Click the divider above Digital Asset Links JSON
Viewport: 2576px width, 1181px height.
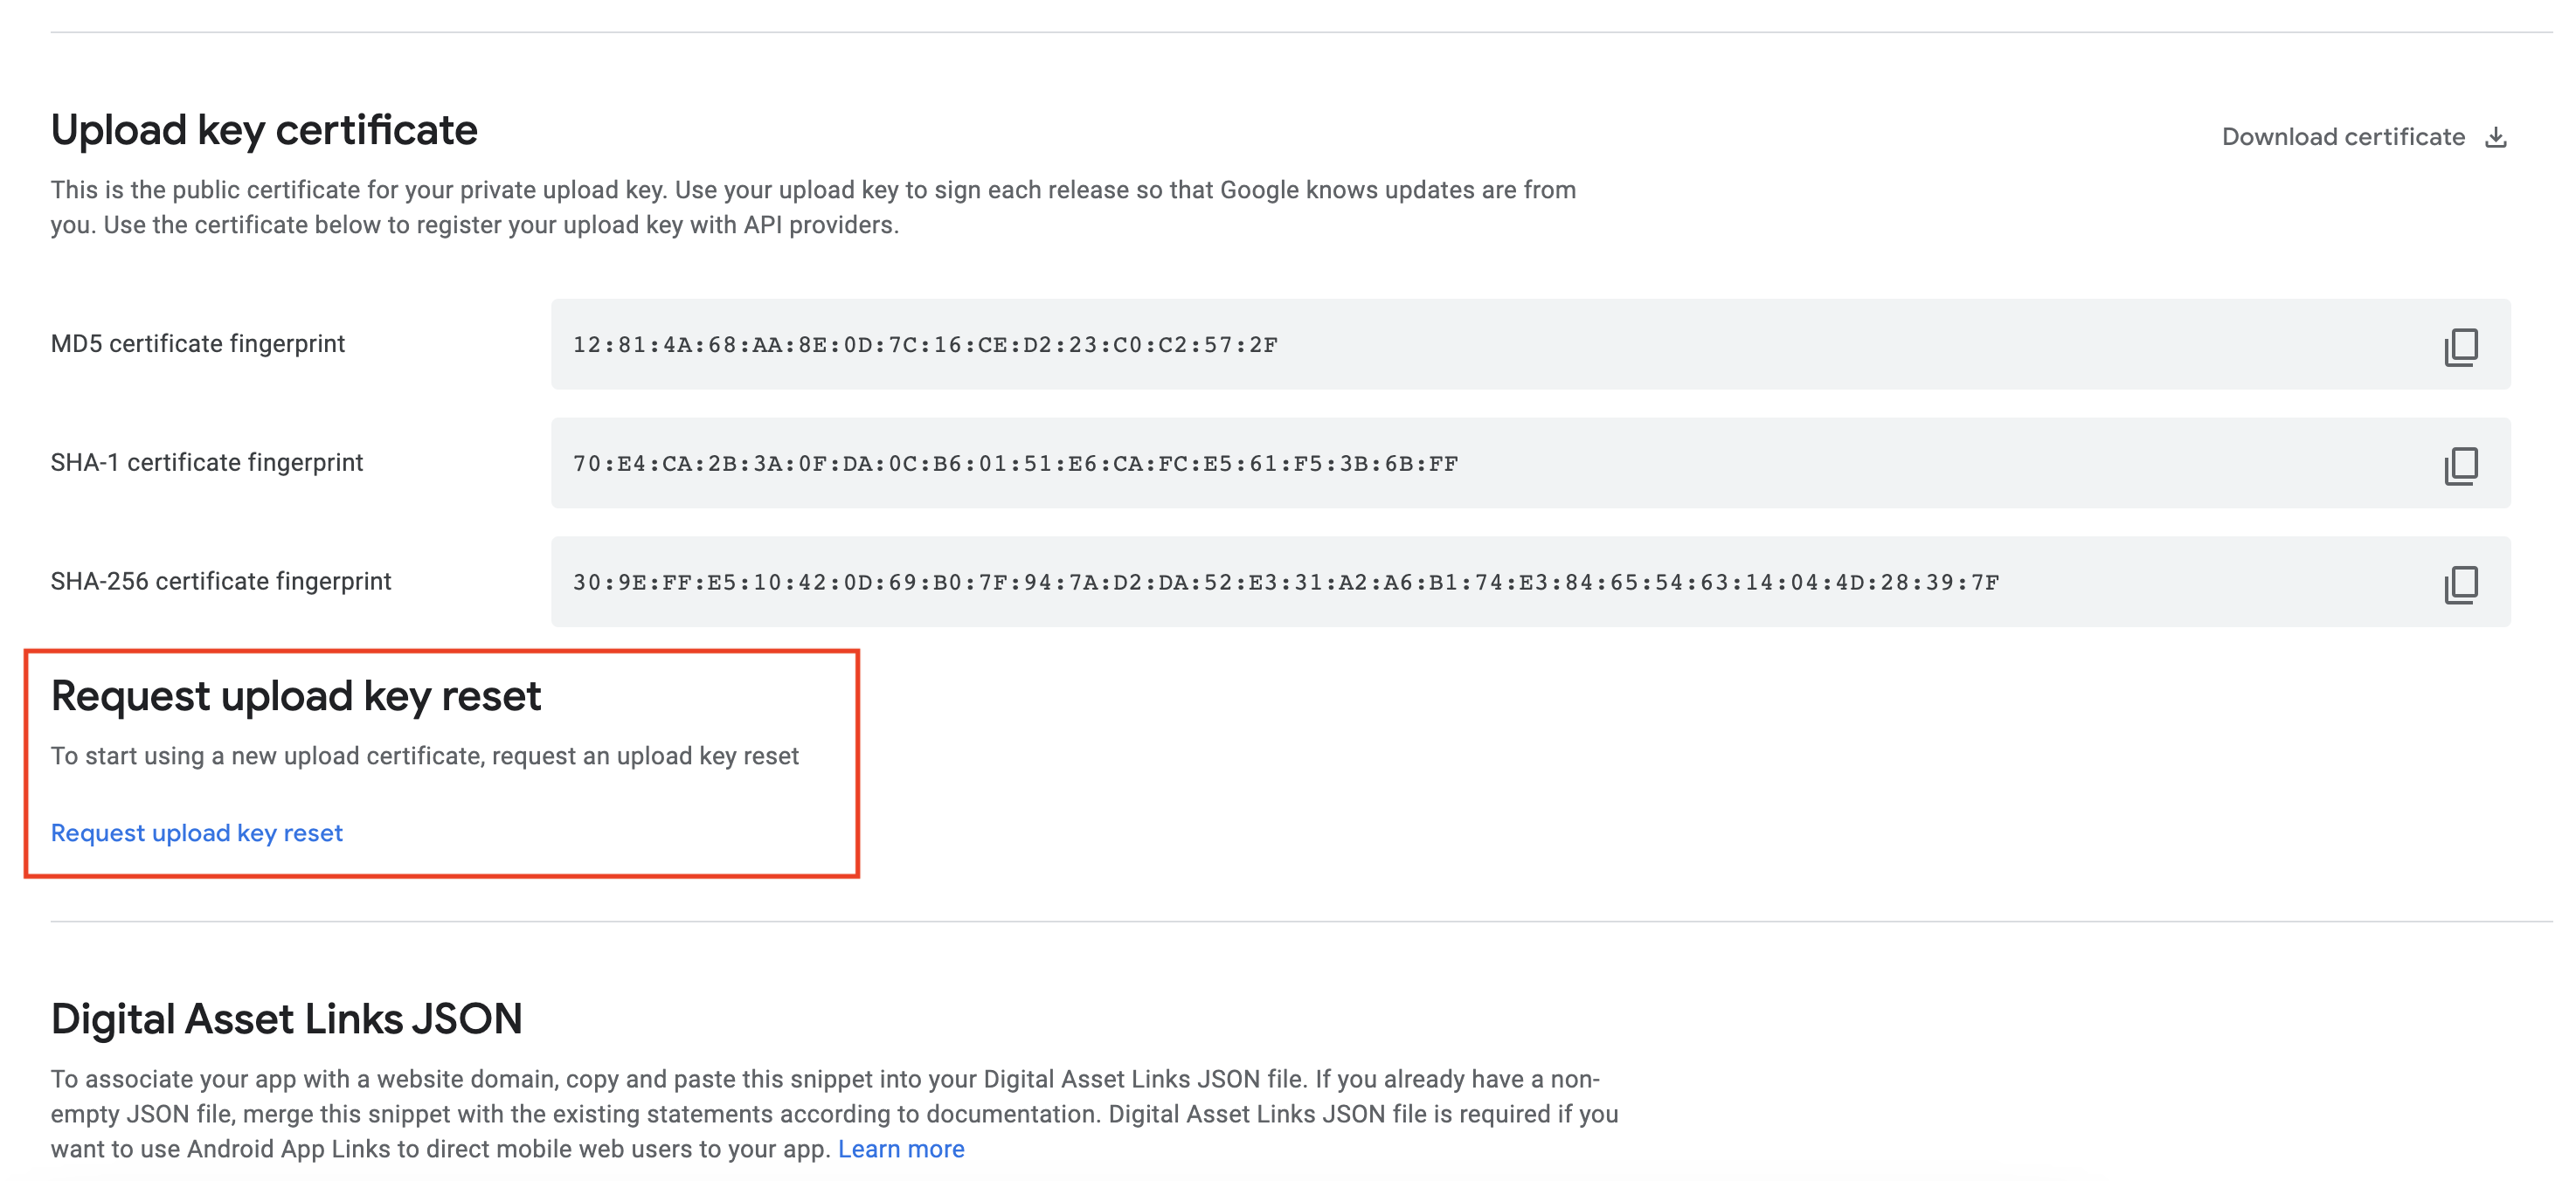(x=1300, y=921)
